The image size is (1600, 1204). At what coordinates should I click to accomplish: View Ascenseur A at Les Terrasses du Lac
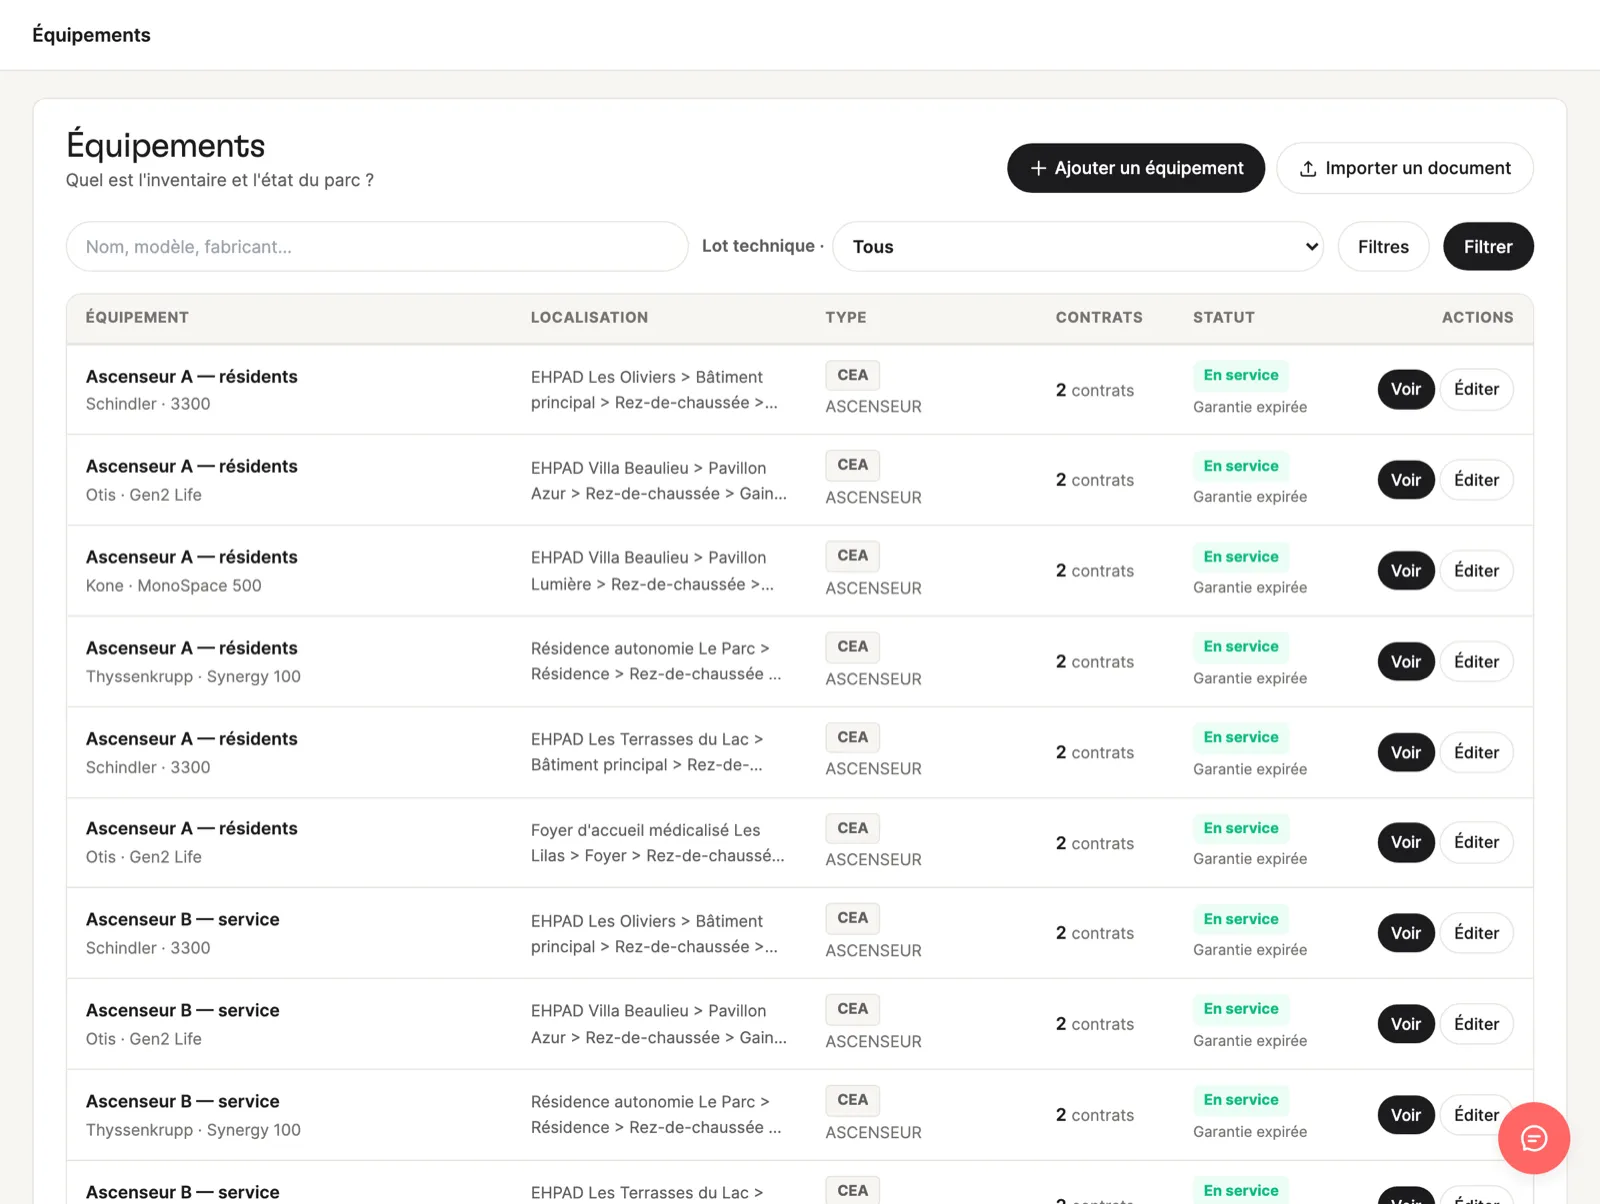tap(1406, 752)
